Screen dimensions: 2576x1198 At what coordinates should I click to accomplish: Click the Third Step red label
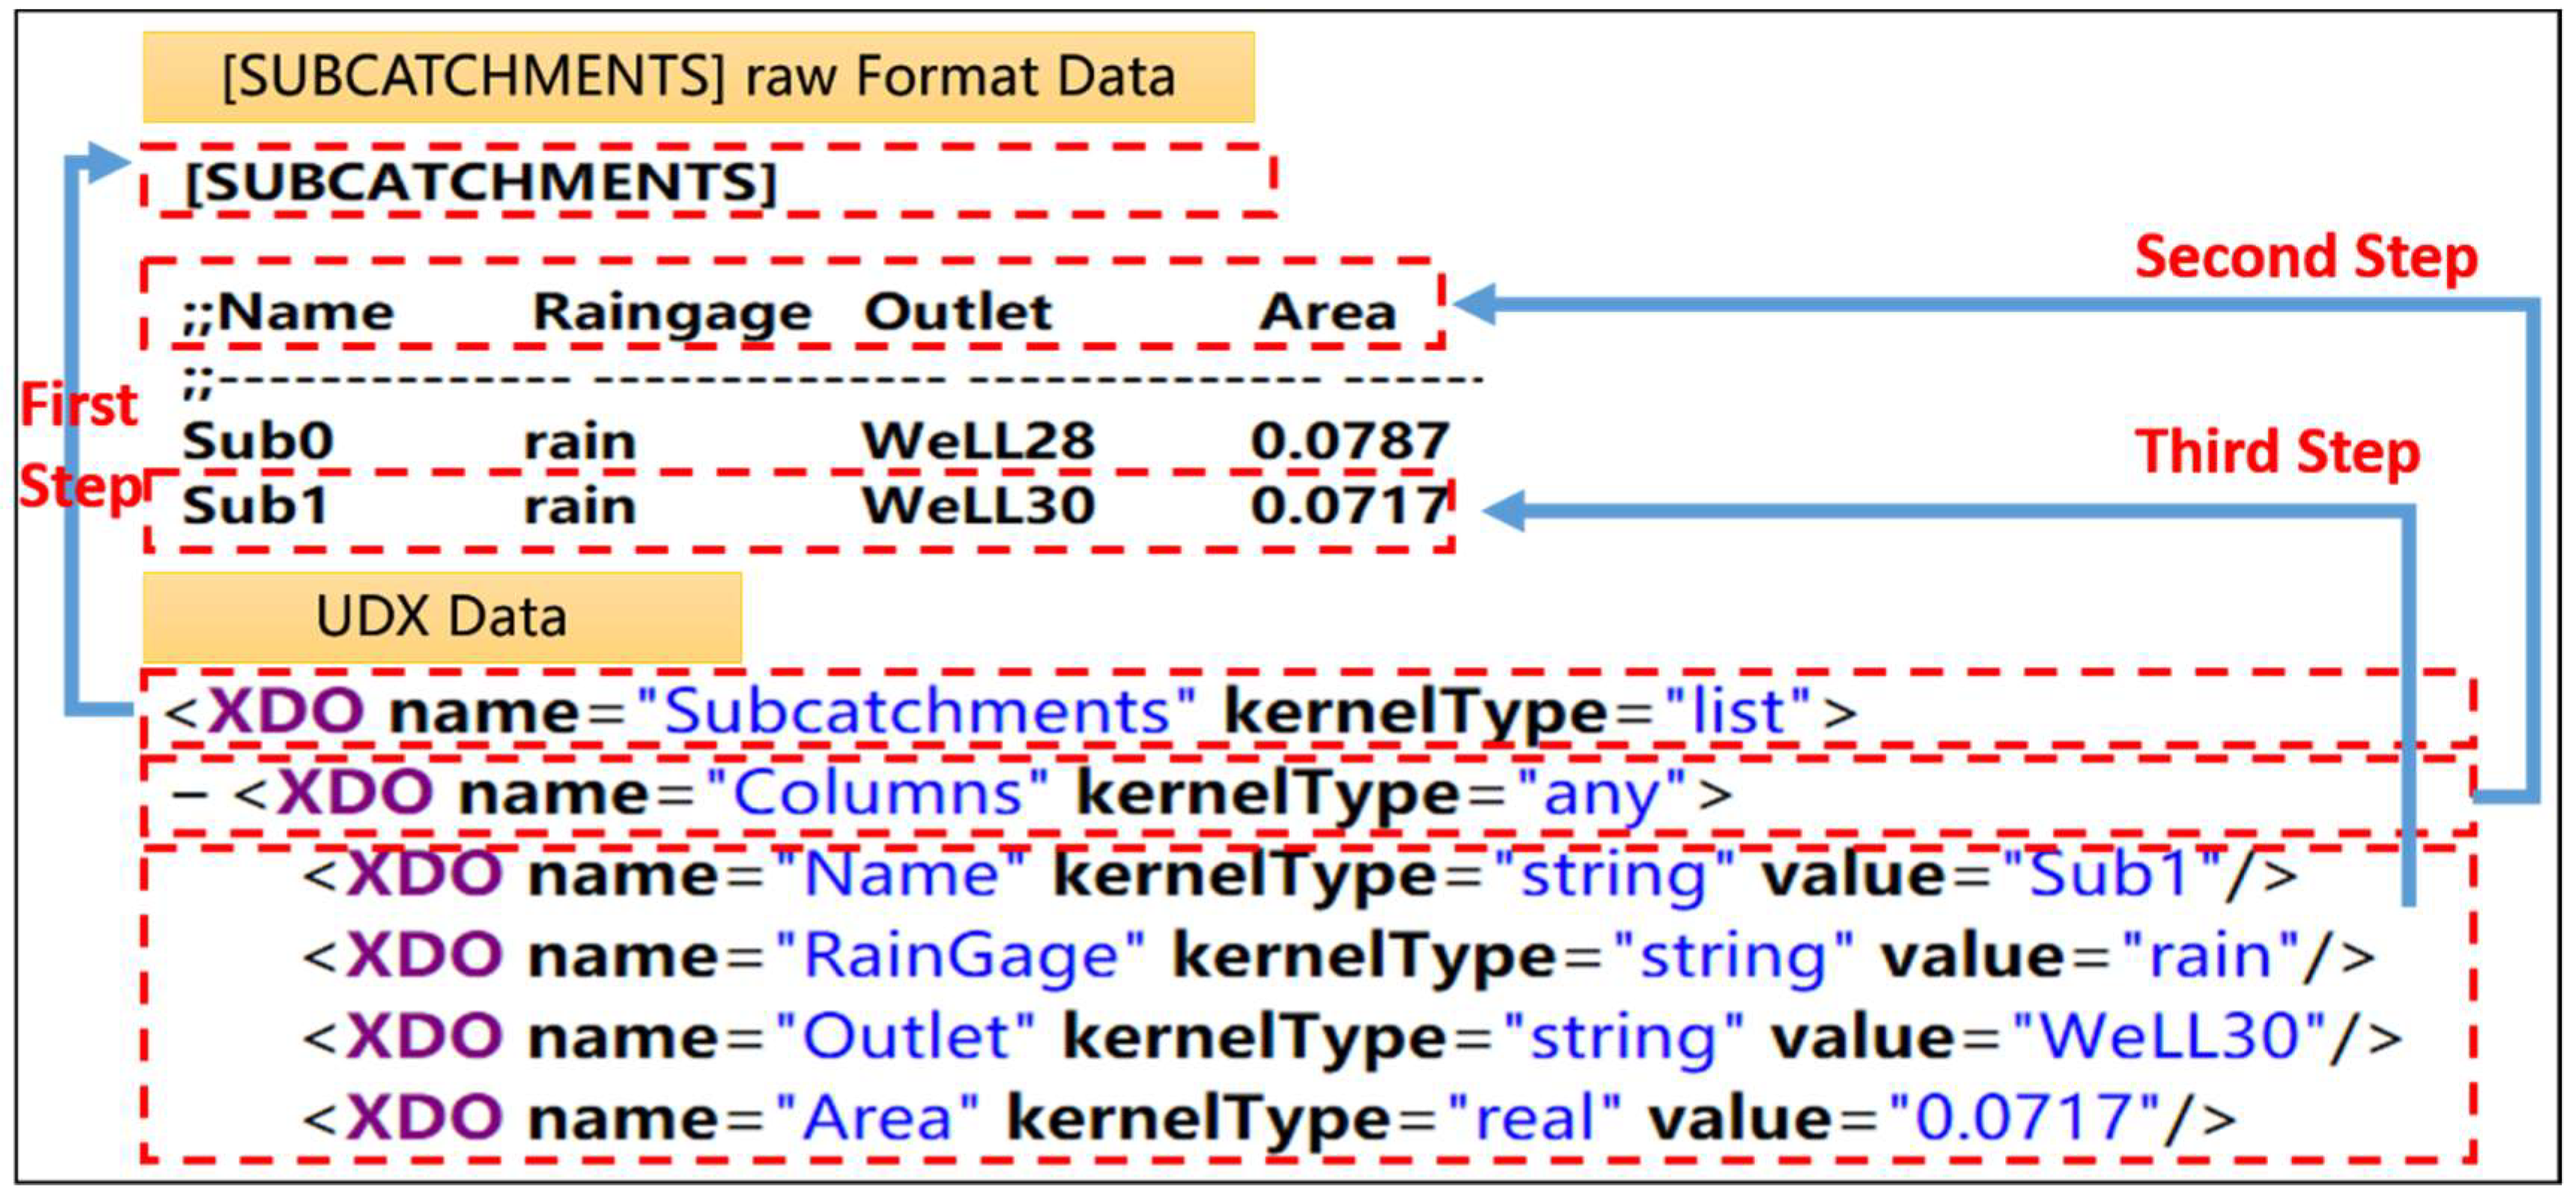[x=2277, y=451]
